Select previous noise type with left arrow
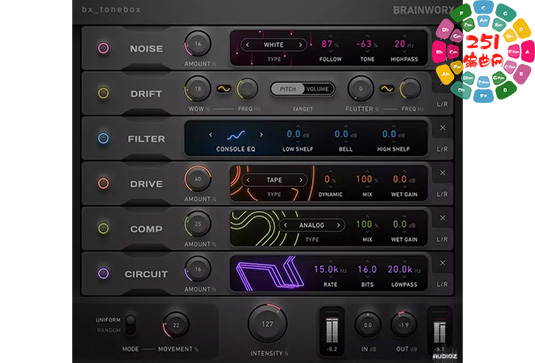This screenshot has width=535, height=363. pos(247,45)
